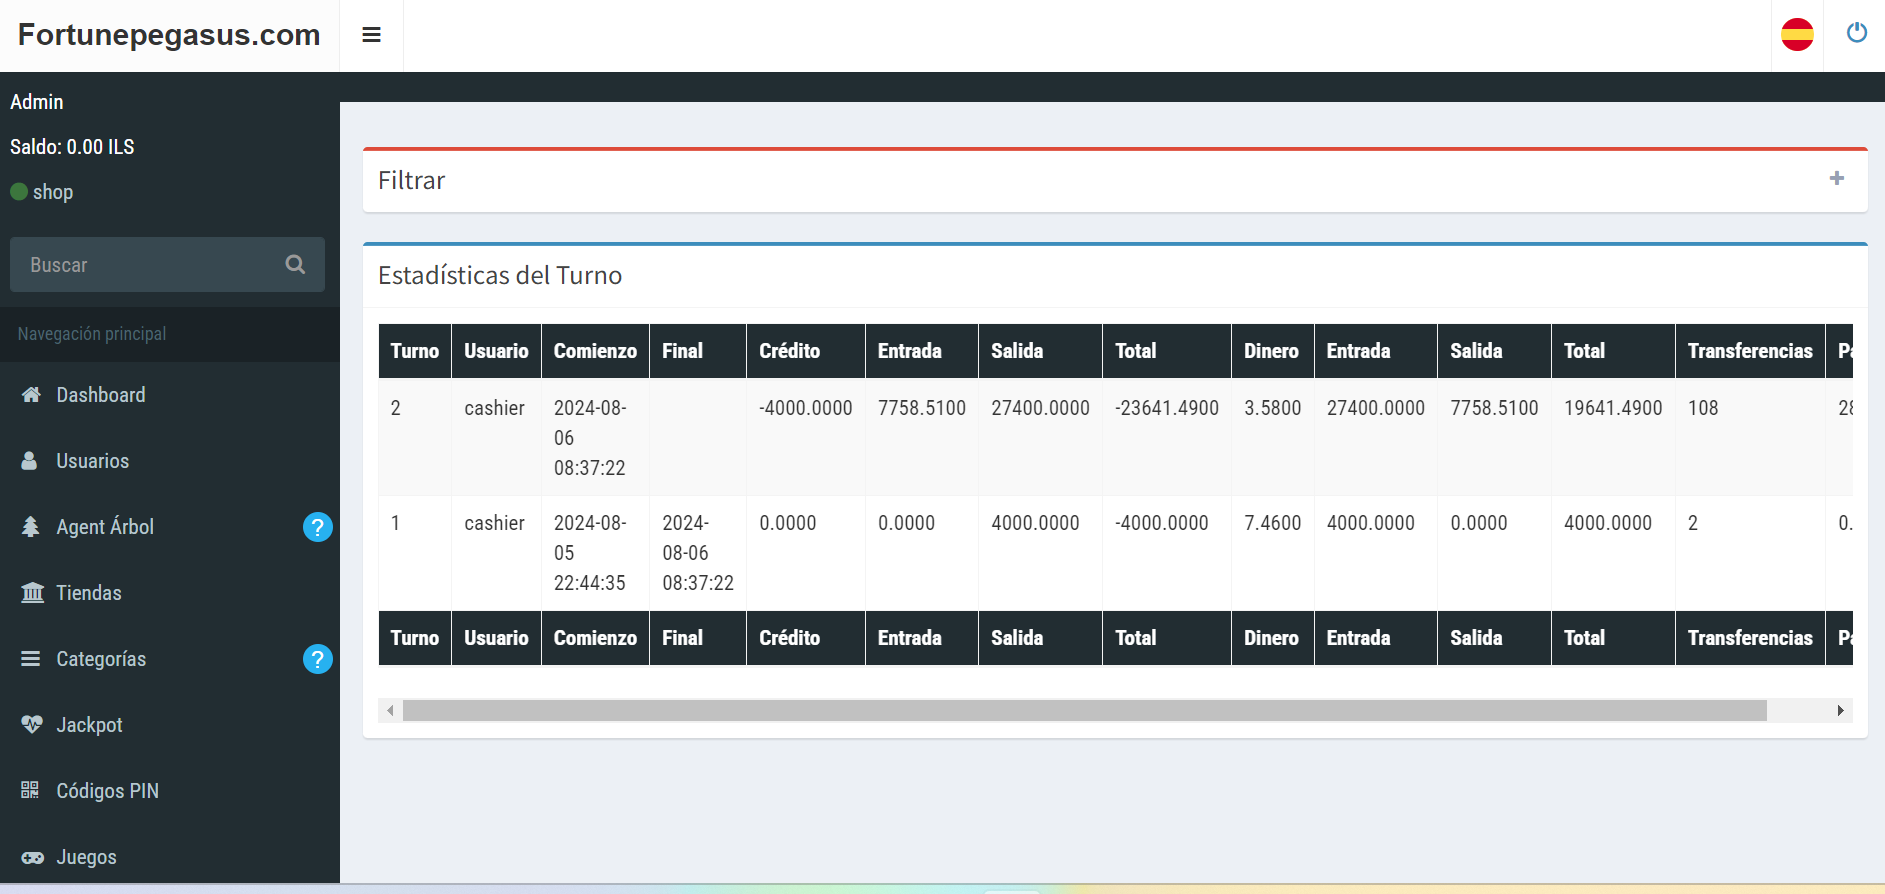Viewport: 1885px width, 894px height.
Task: Open the Categorías help question mark
Action: coord(317,659)
